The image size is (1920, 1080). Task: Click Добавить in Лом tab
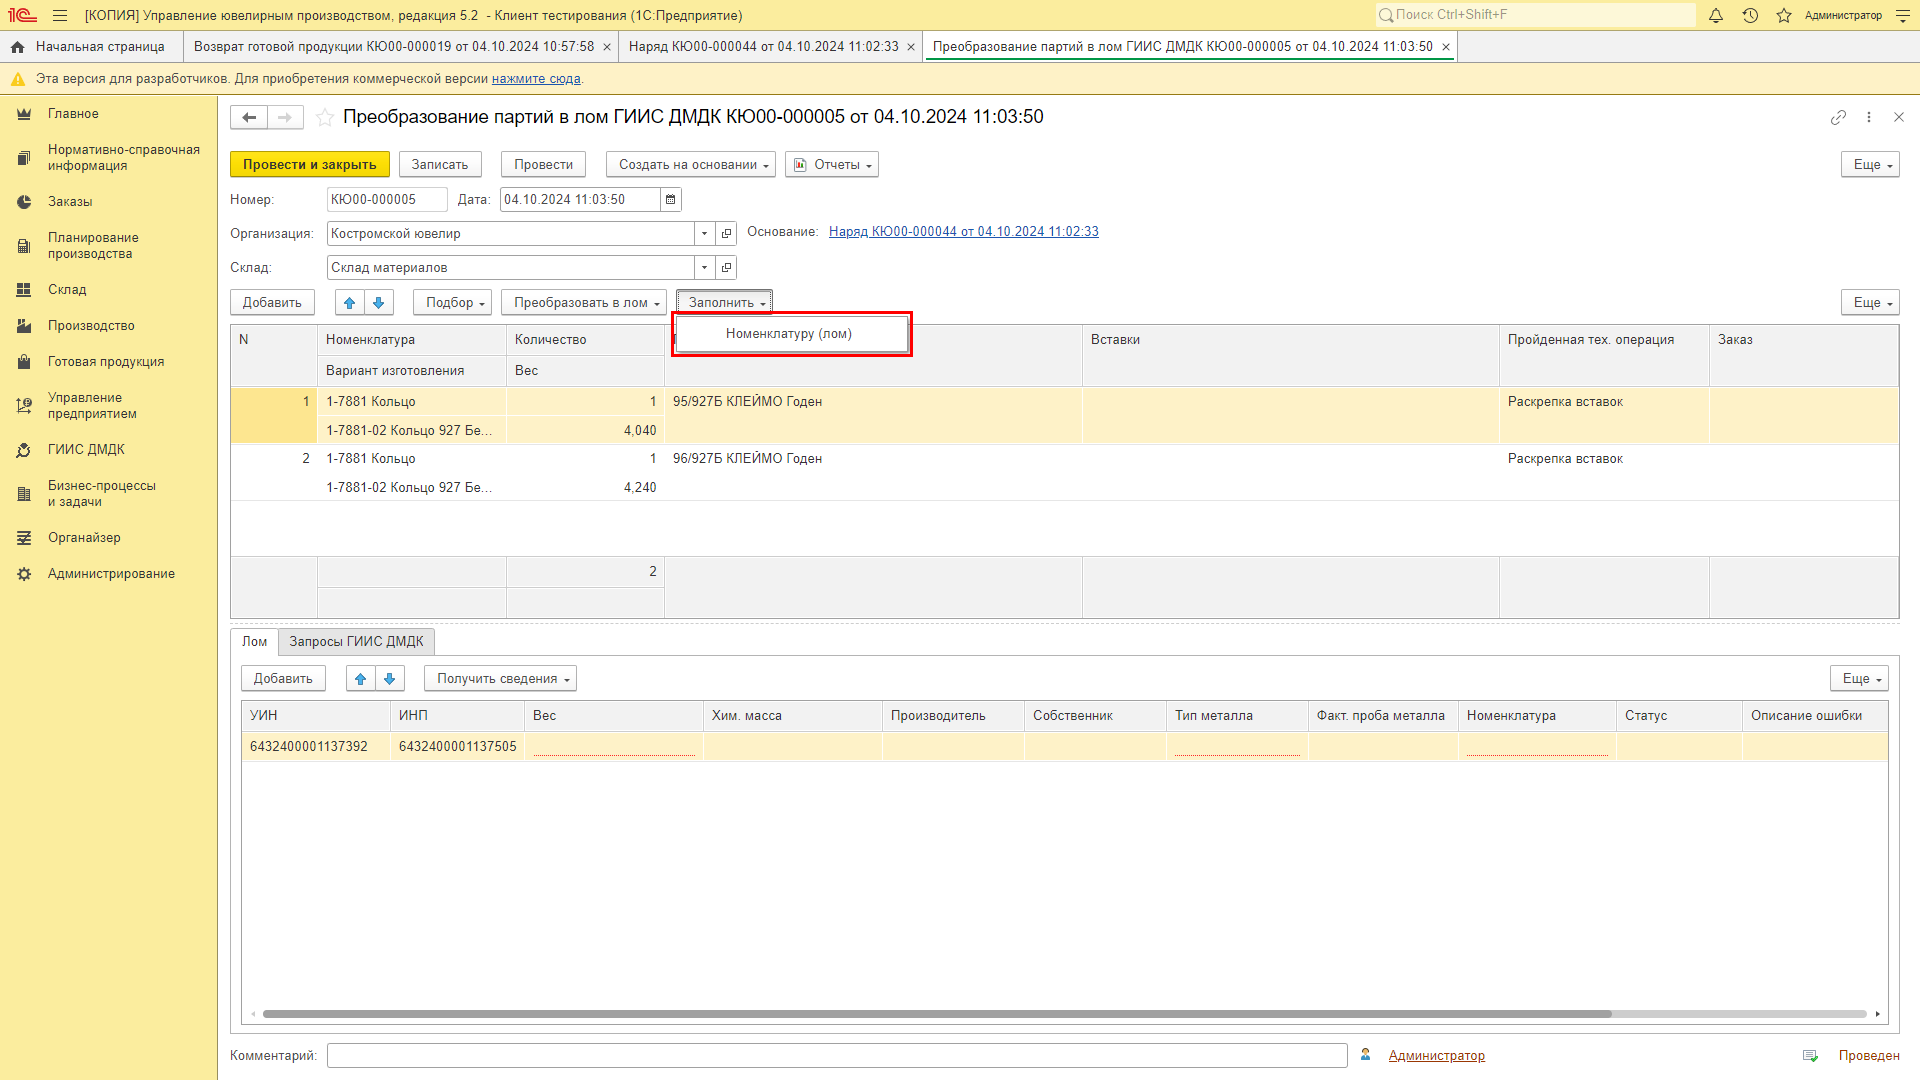tap(283, 679)
